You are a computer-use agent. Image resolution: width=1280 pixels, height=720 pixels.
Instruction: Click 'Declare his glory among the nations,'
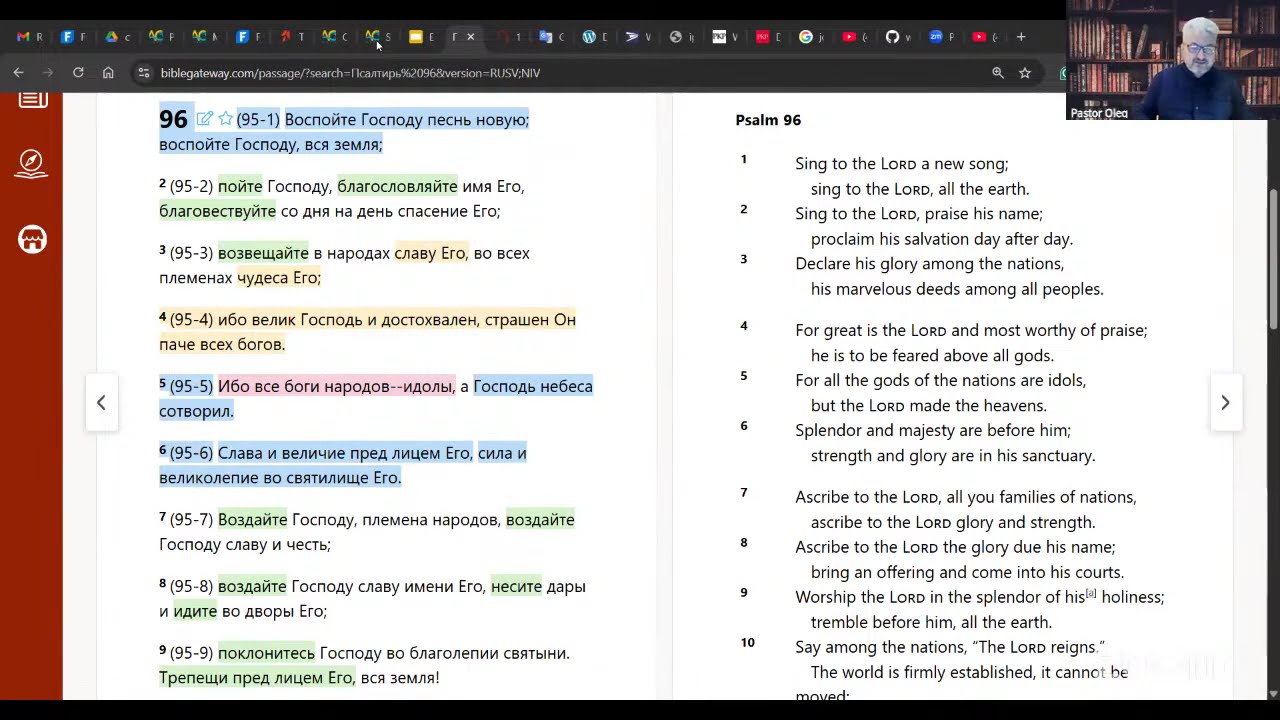pos(929,264)
